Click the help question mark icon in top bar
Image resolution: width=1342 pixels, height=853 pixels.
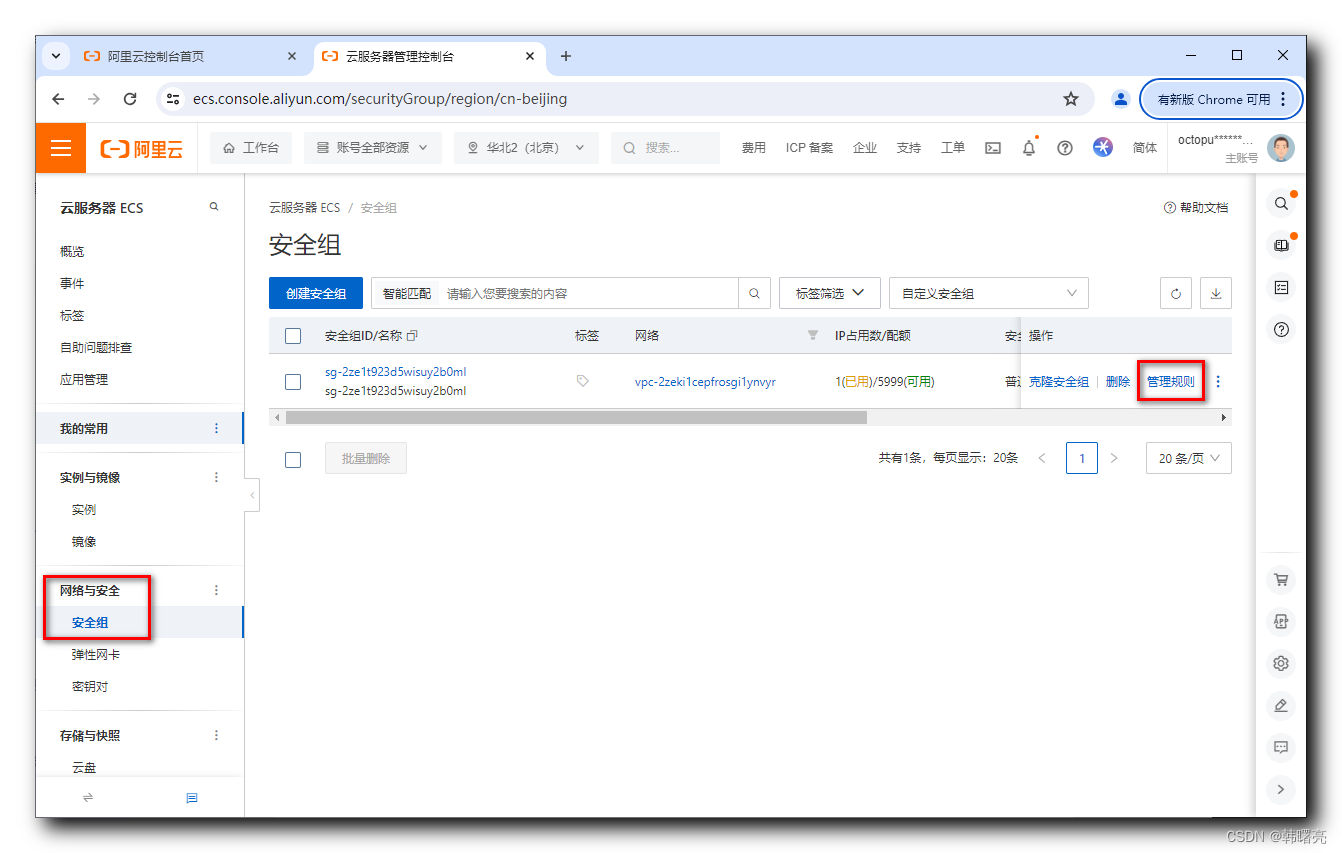click(x=1065, y=147)
